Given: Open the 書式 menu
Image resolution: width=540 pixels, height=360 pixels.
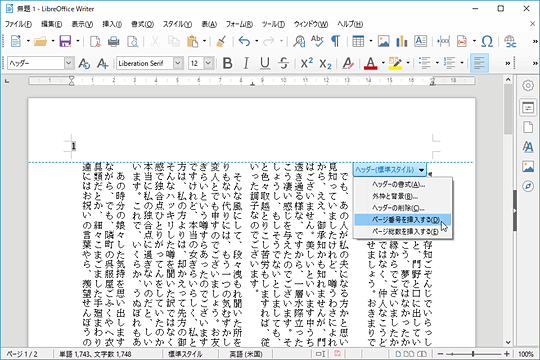Looking at the screenshot, I should pyautogui.click(x=142, y=24).
